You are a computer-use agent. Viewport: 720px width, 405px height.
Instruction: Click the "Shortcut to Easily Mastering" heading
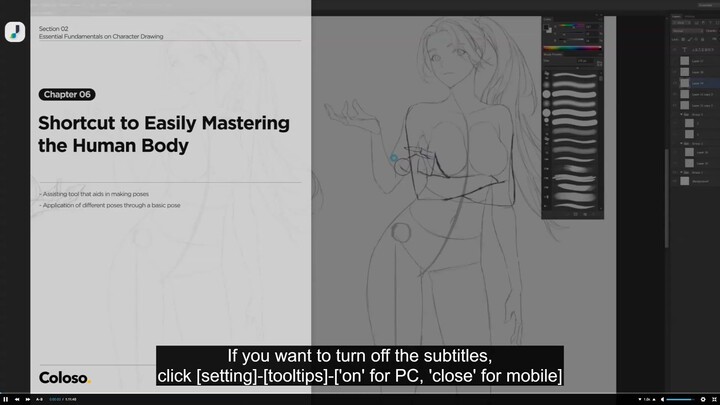click(164, 123)
